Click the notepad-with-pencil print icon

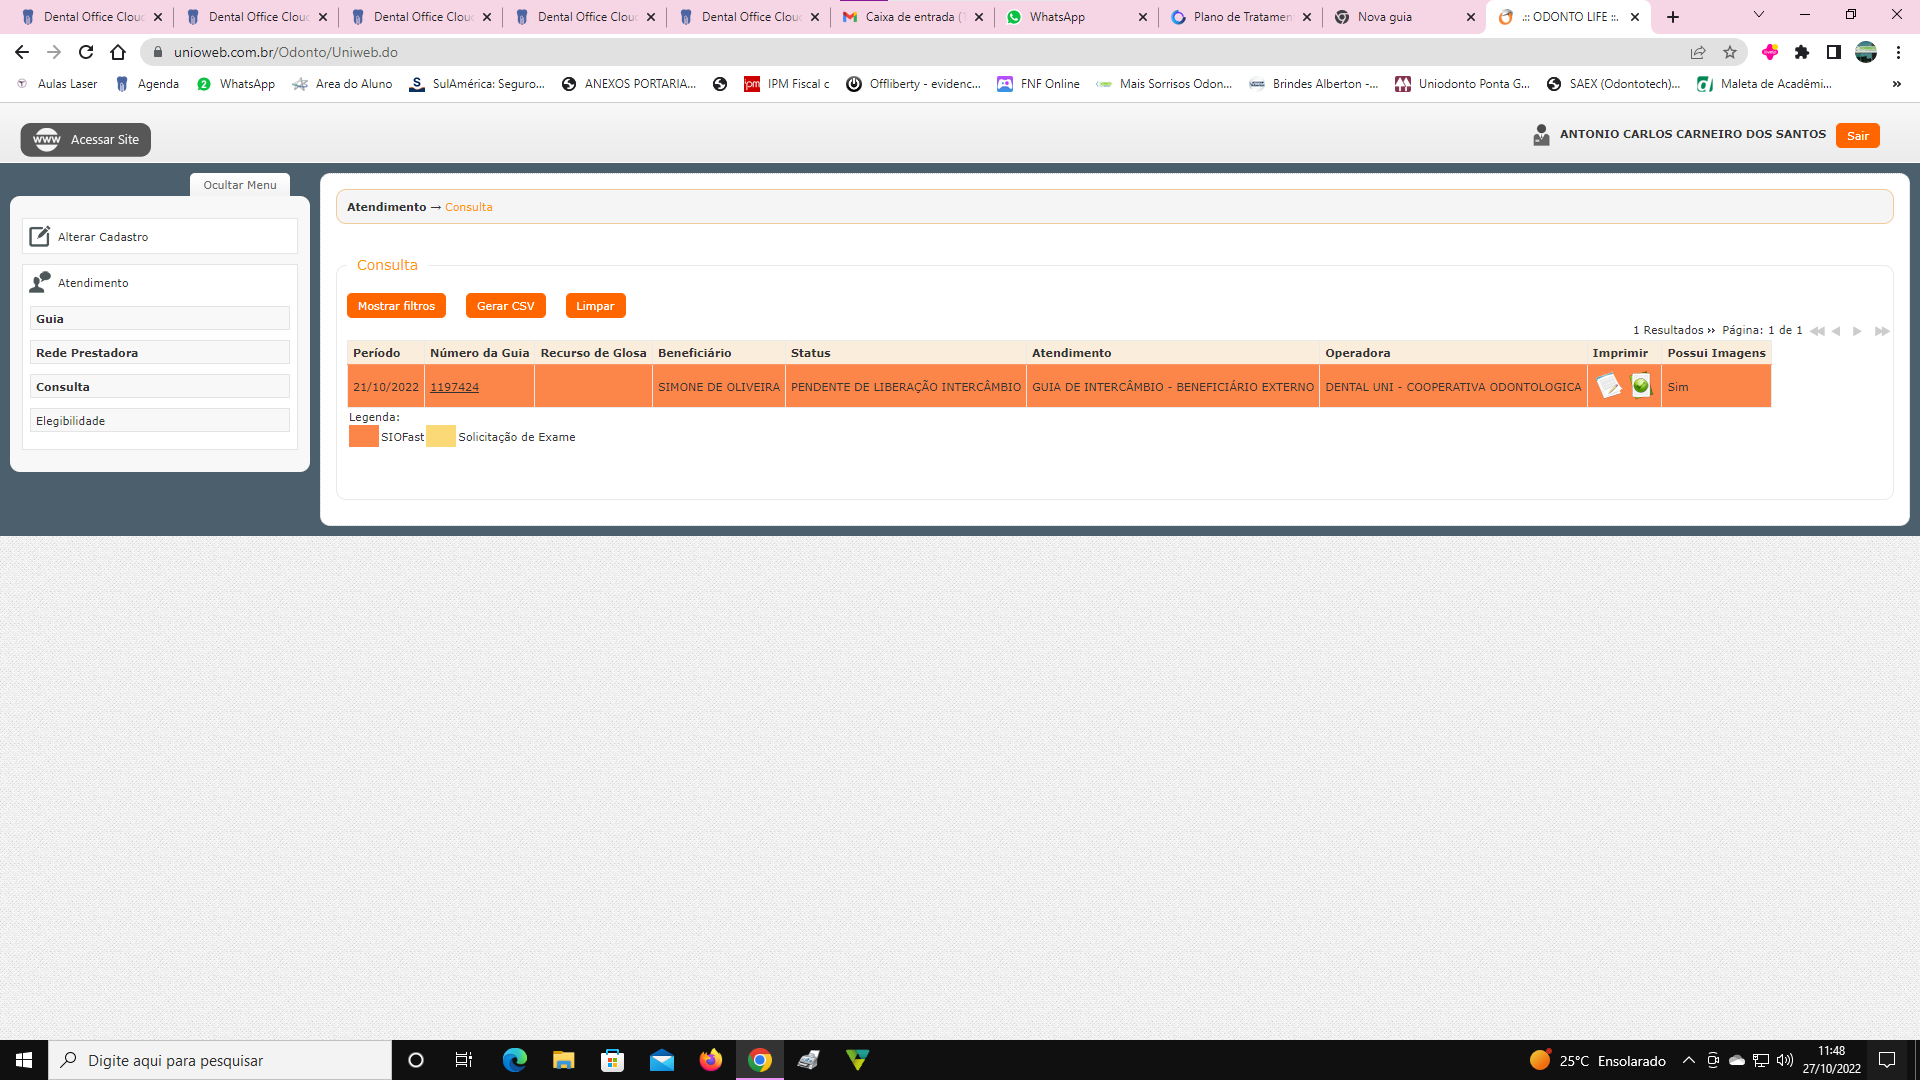1608,386
